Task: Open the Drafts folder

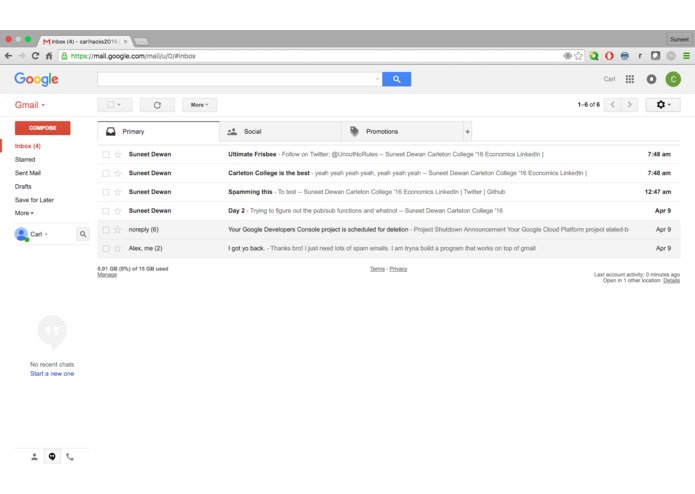Action: [23, 187]
